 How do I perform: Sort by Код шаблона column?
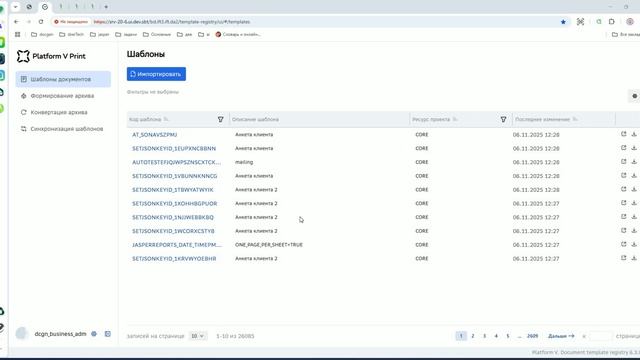click(166, 119)
